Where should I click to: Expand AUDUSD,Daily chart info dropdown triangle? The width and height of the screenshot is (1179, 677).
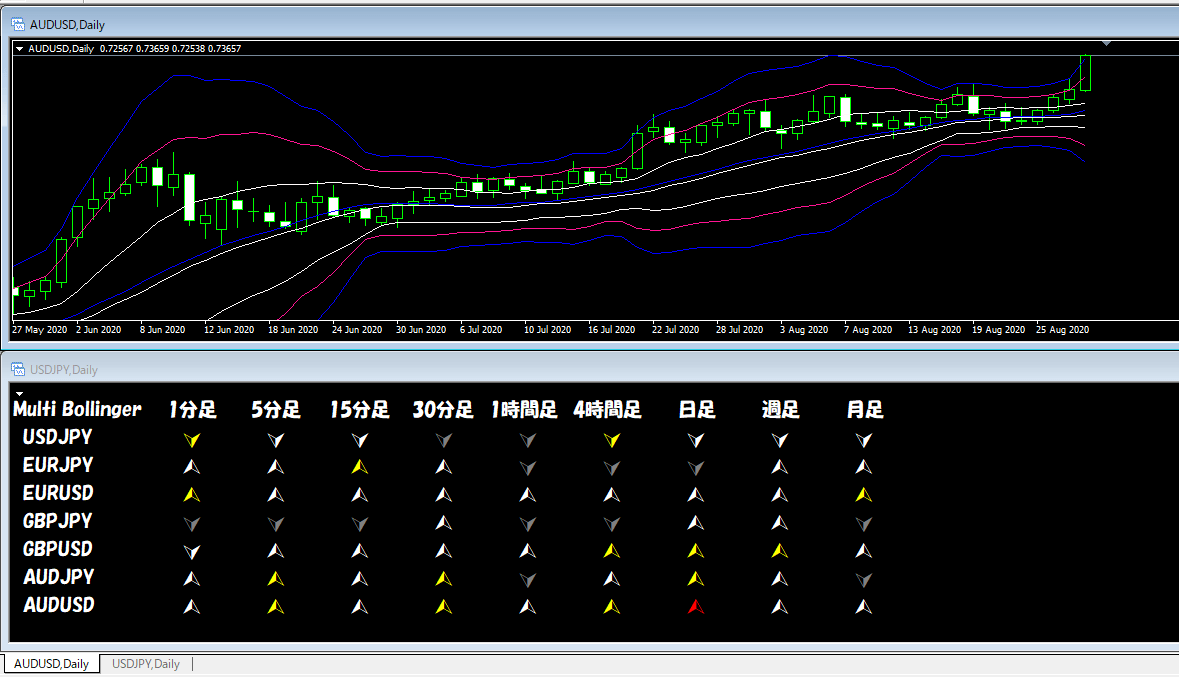point(20,48)
